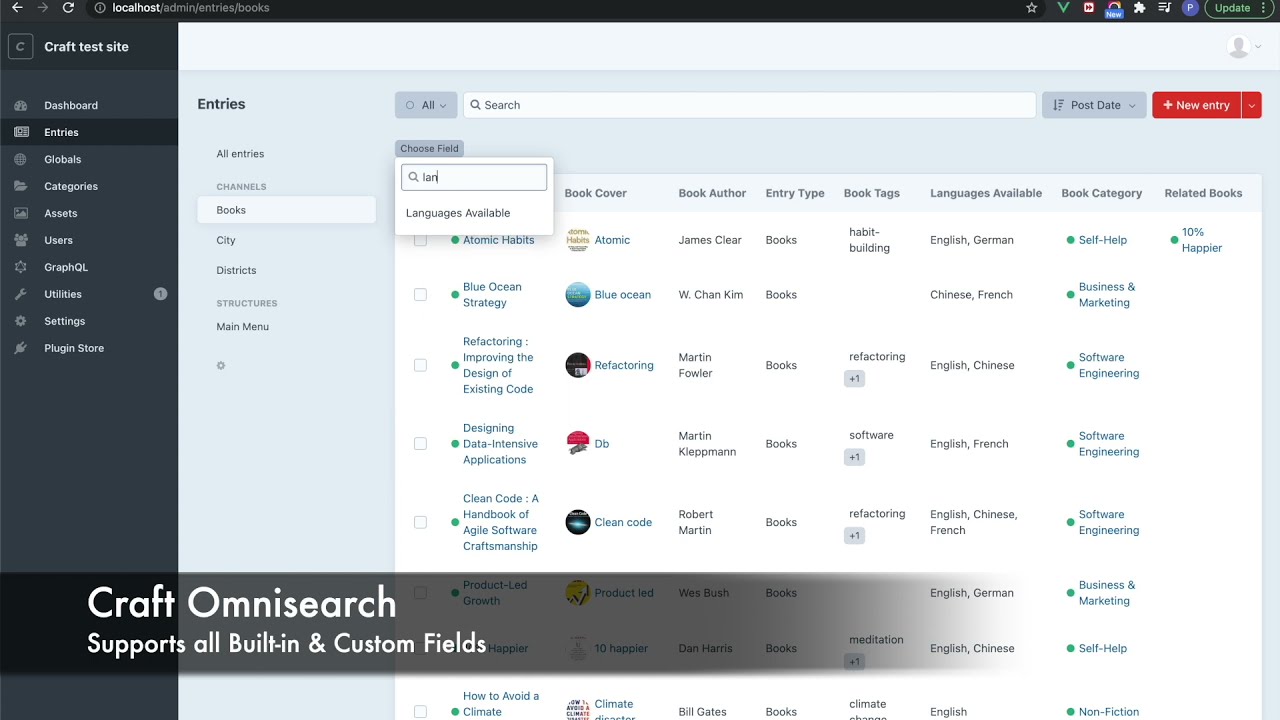Click the field search input containing 'lan'
The image size is (1280, 720).
474,177
